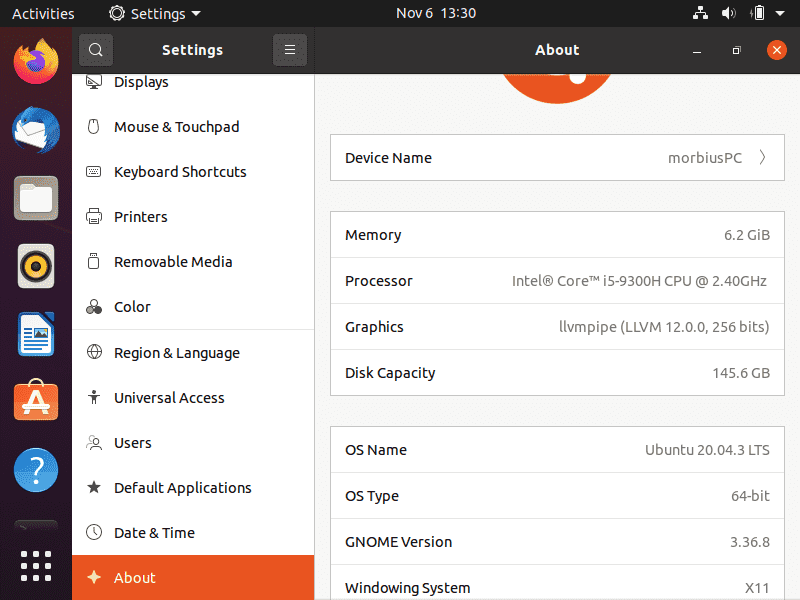Click the Ubuntu 20.04.3 LTS text
The image size is (800, 600).
[x=707, y=450]
